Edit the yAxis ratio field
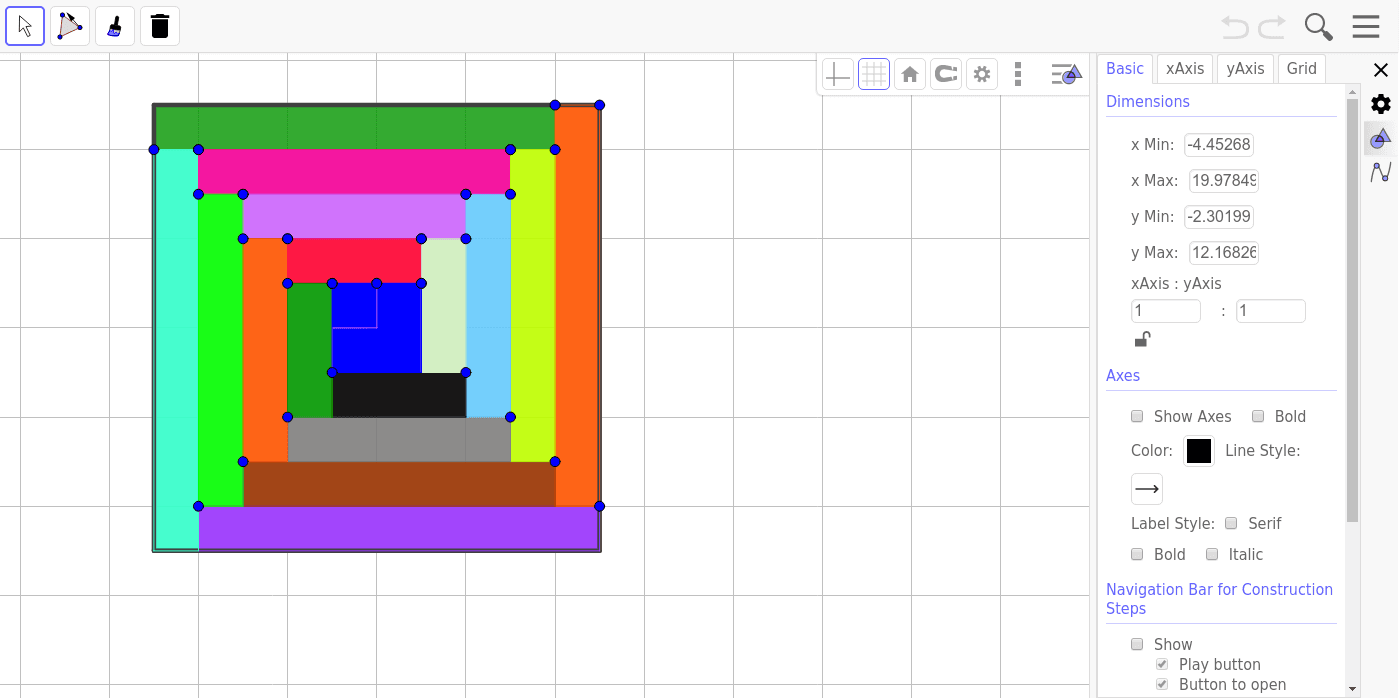The image size is (1400, 700). 1271,311
